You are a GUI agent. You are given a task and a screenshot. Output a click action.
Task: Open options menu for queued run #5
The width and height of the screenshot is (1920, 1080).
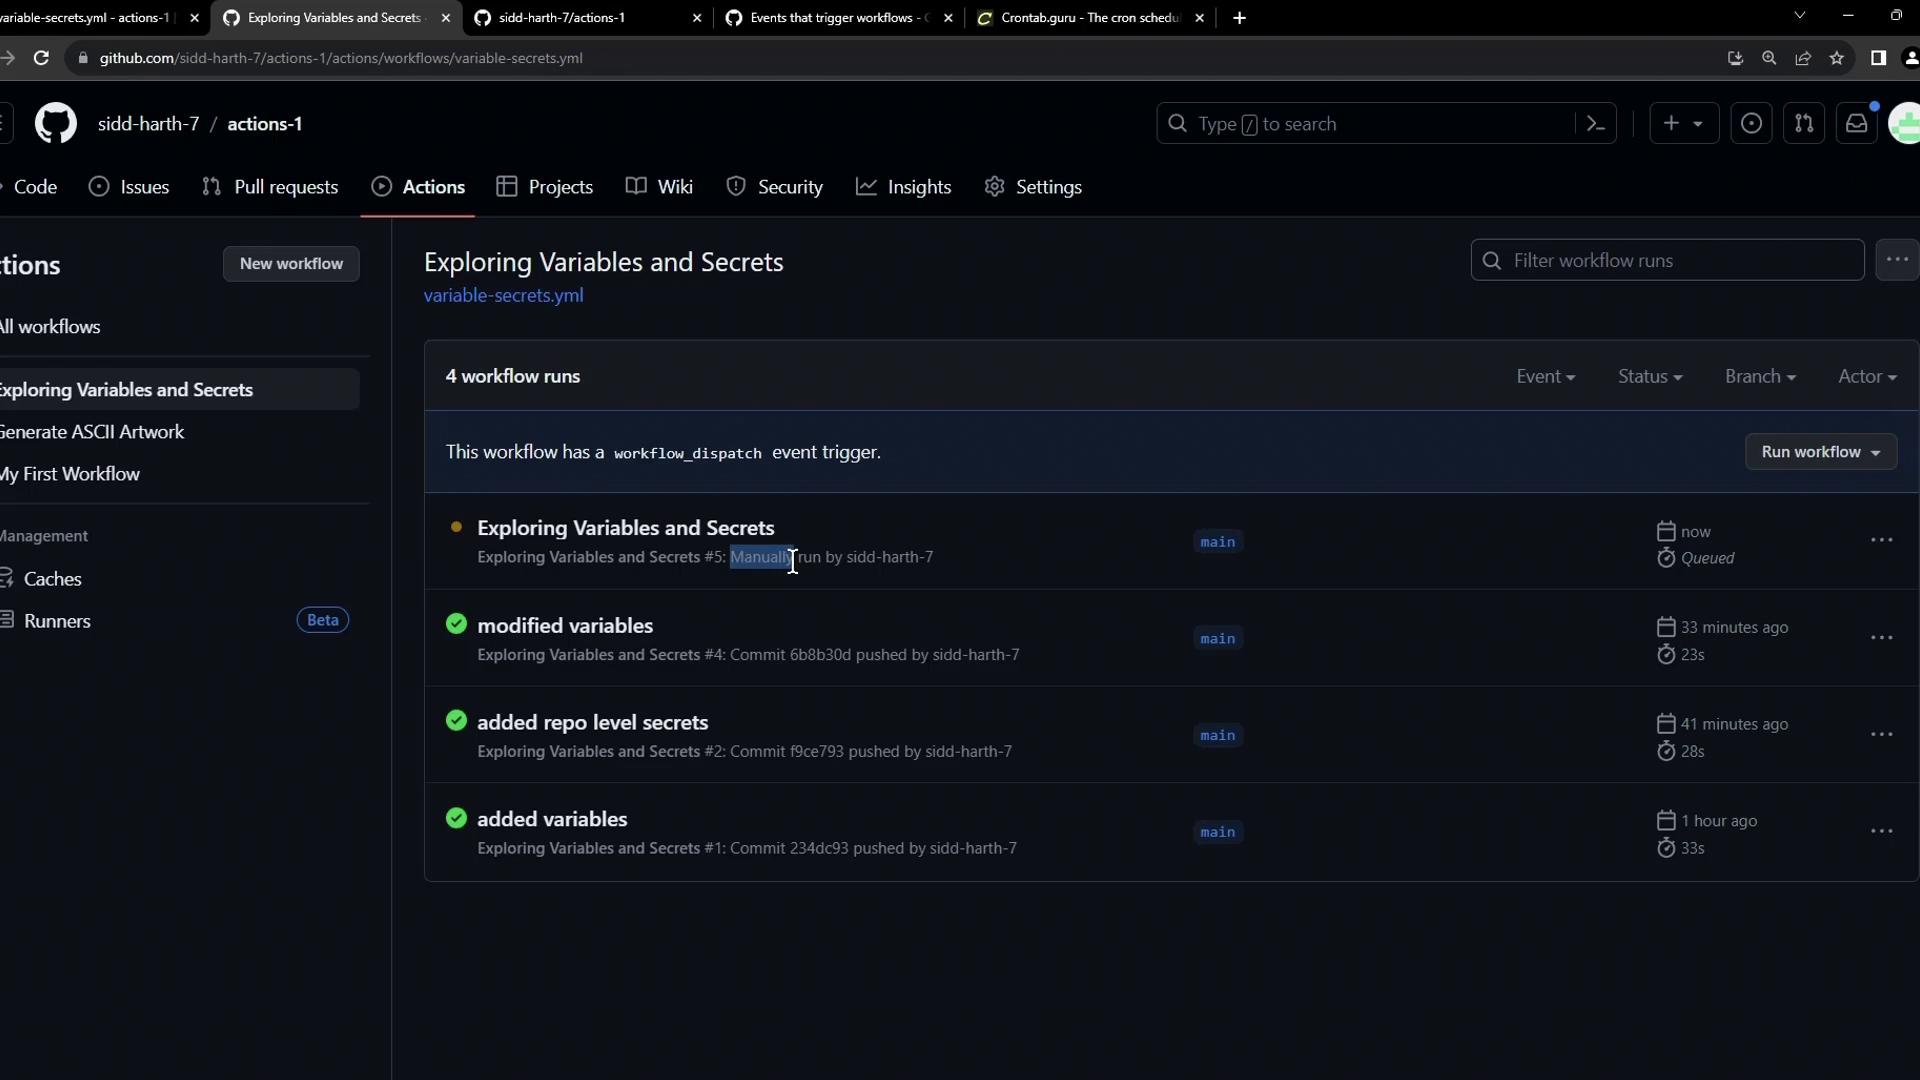coord(1881,541)
